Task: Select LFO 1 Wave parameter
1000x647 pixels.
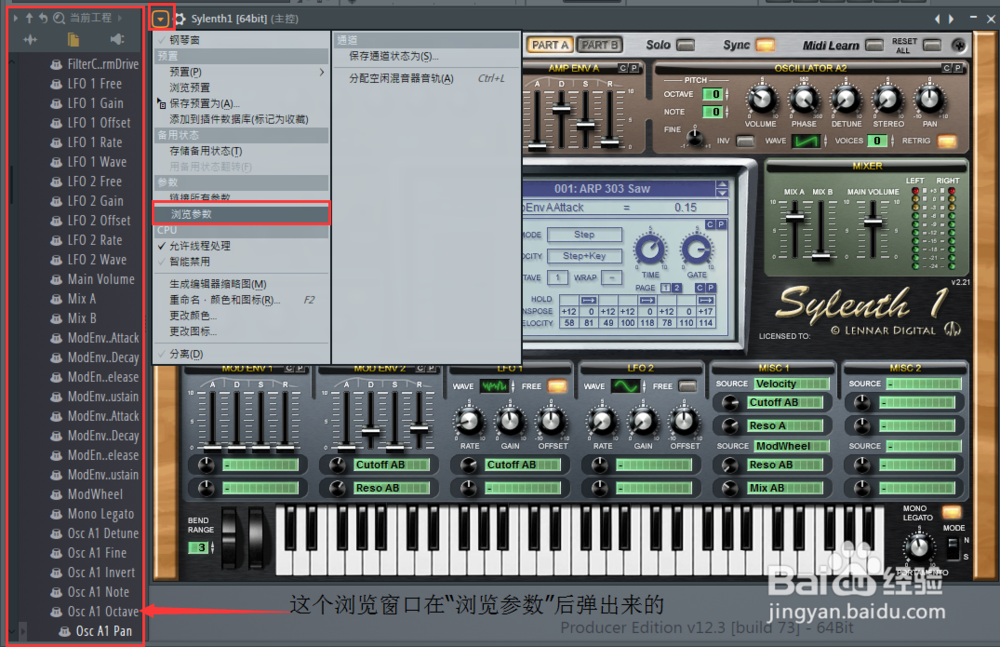Action: point(89,162)
